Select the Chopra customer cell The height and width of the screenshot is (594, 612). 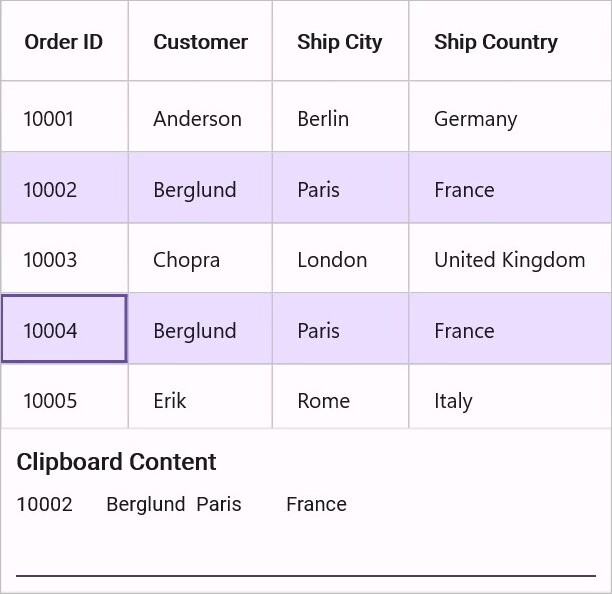200,258
